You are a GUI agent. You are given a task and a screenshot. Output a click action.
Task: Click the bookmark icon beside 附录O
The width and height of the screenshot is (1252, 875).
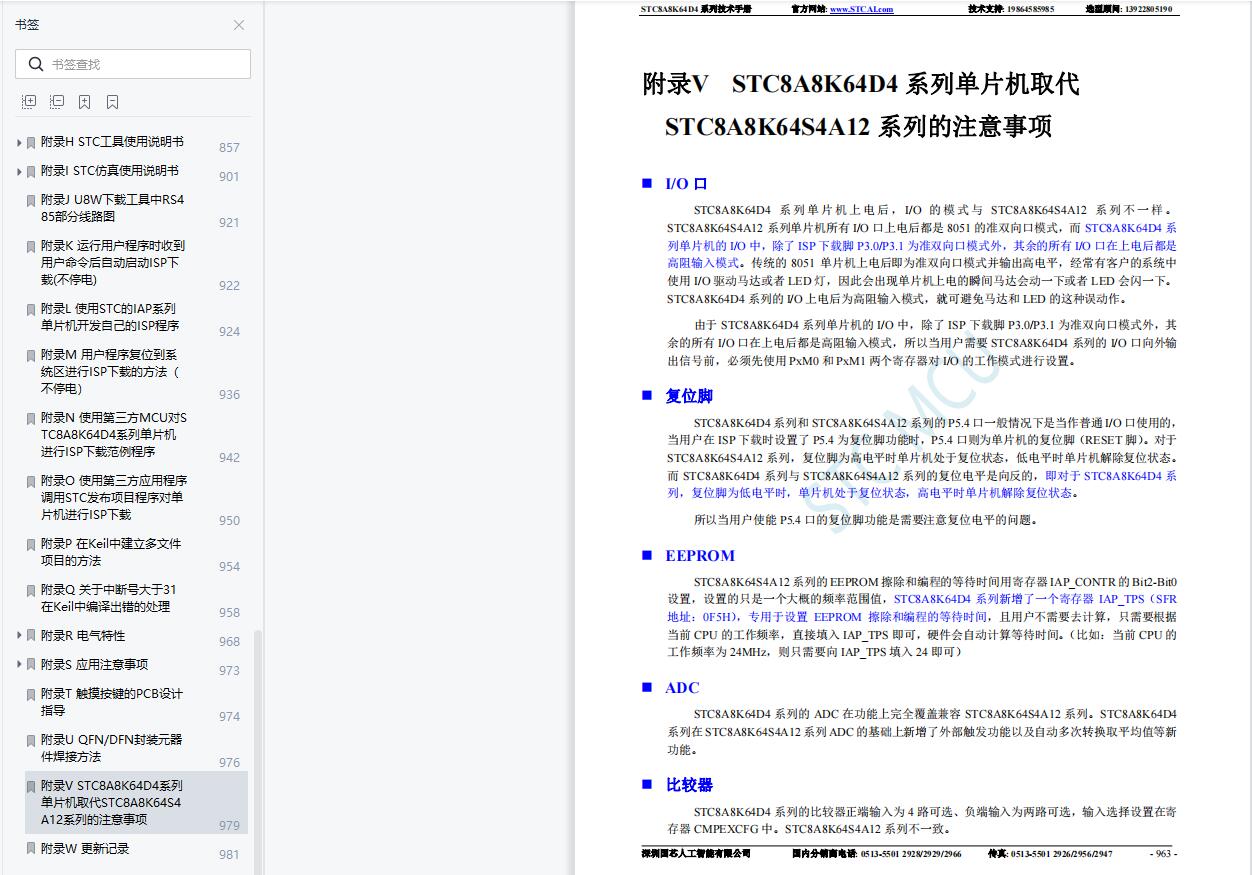click(x=31, y=482)
